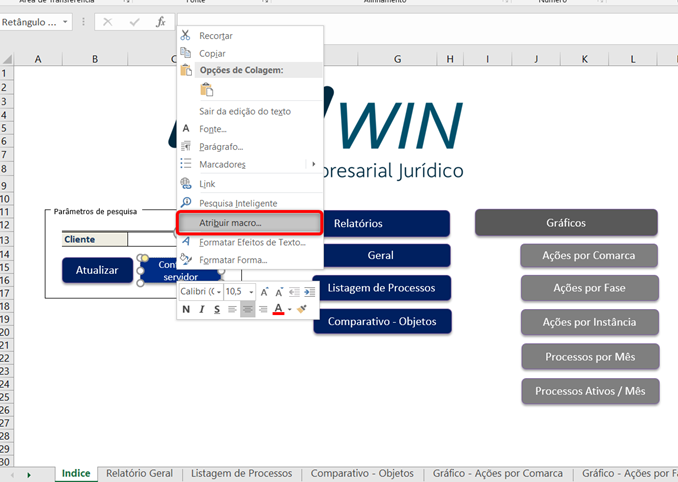Click the next sheet tab navigation arrow
The height and width of the screenshot is (482, 678).
click(29, 475)
